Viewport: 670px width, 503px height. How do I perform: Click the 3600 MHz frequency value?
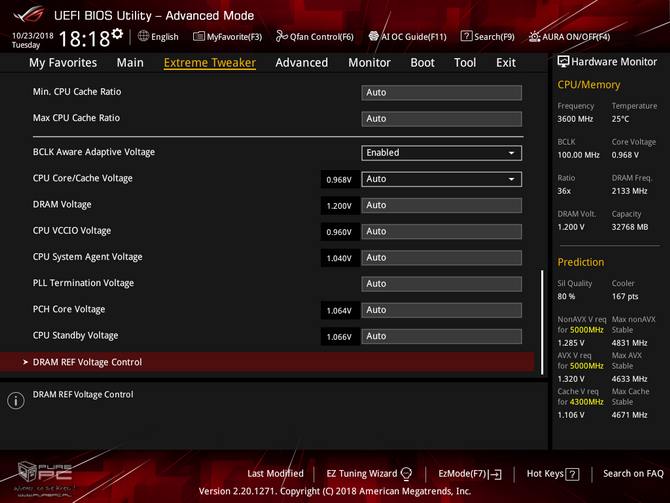pyautogui.click(x=575, y=119)
